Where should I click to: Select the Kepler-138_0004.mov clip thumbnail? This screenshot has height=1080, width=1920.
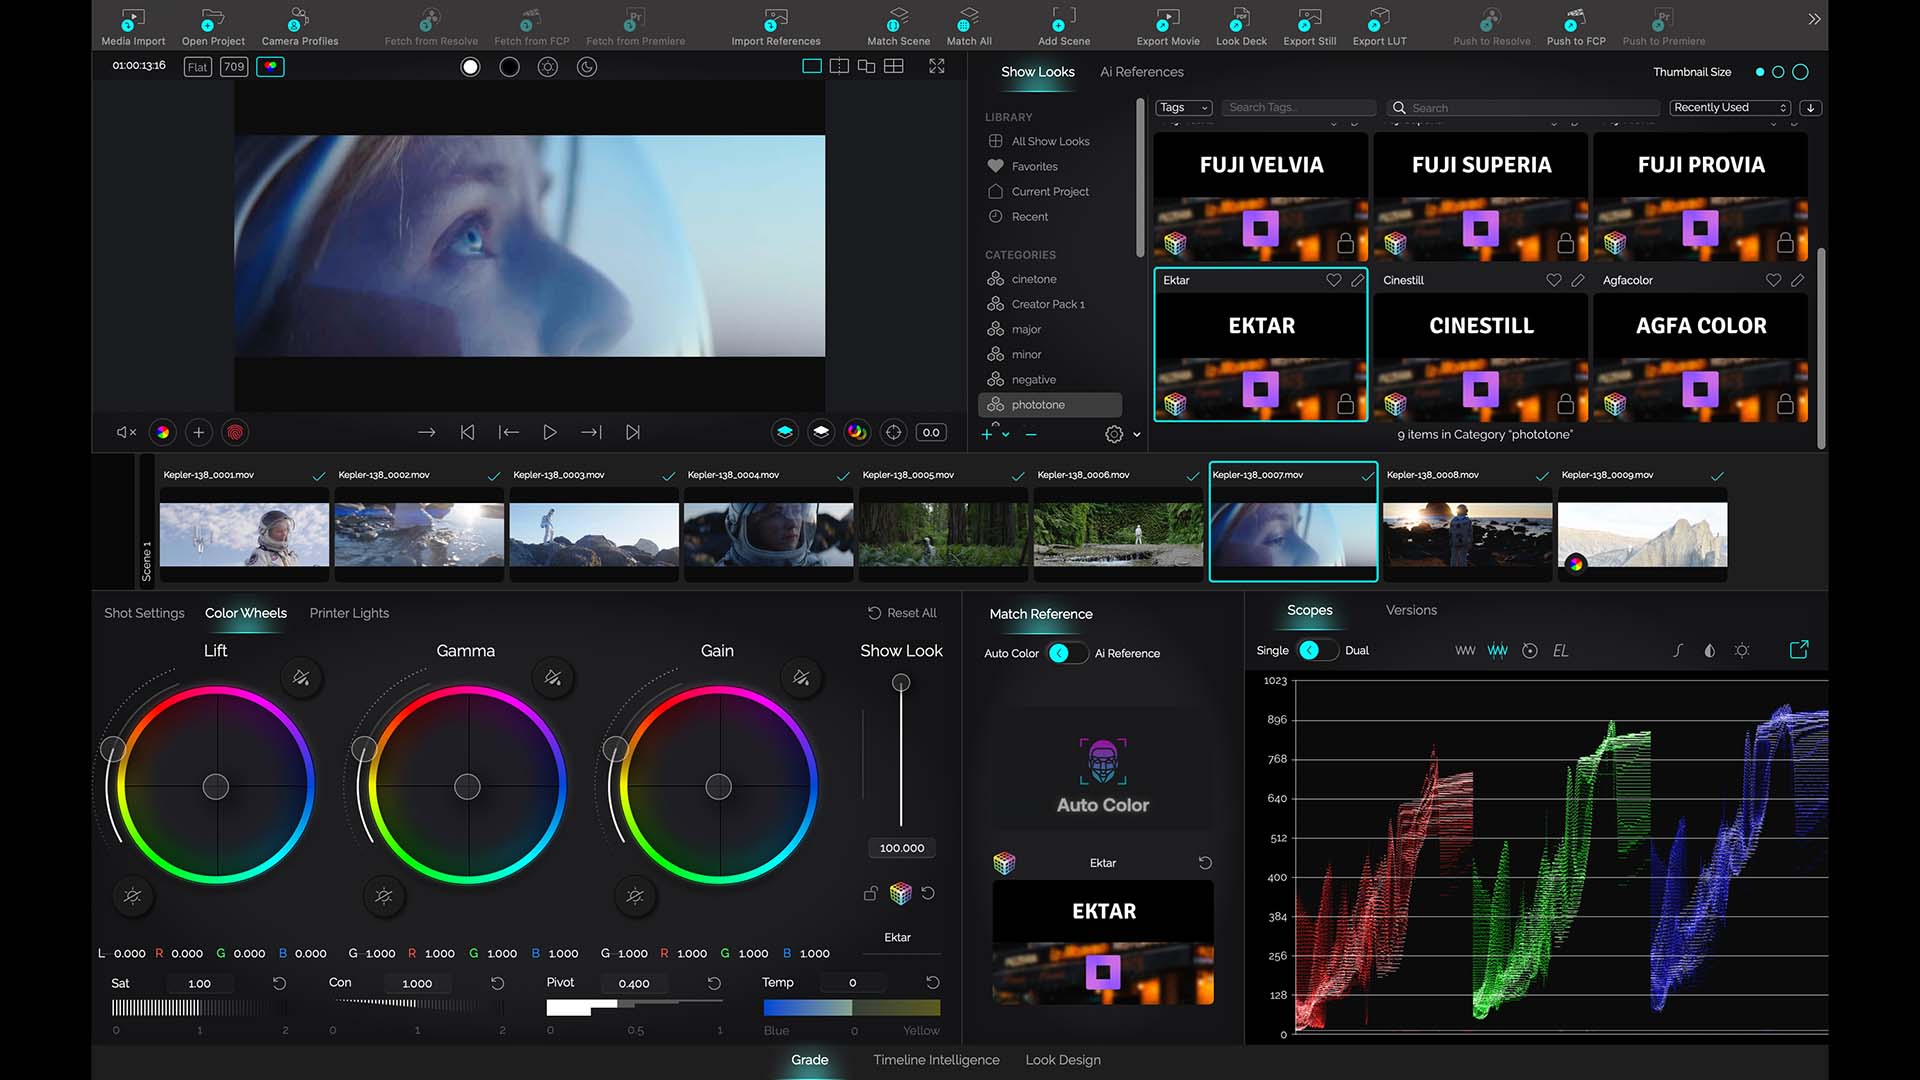pyautogui.click(x=768, y=533)
